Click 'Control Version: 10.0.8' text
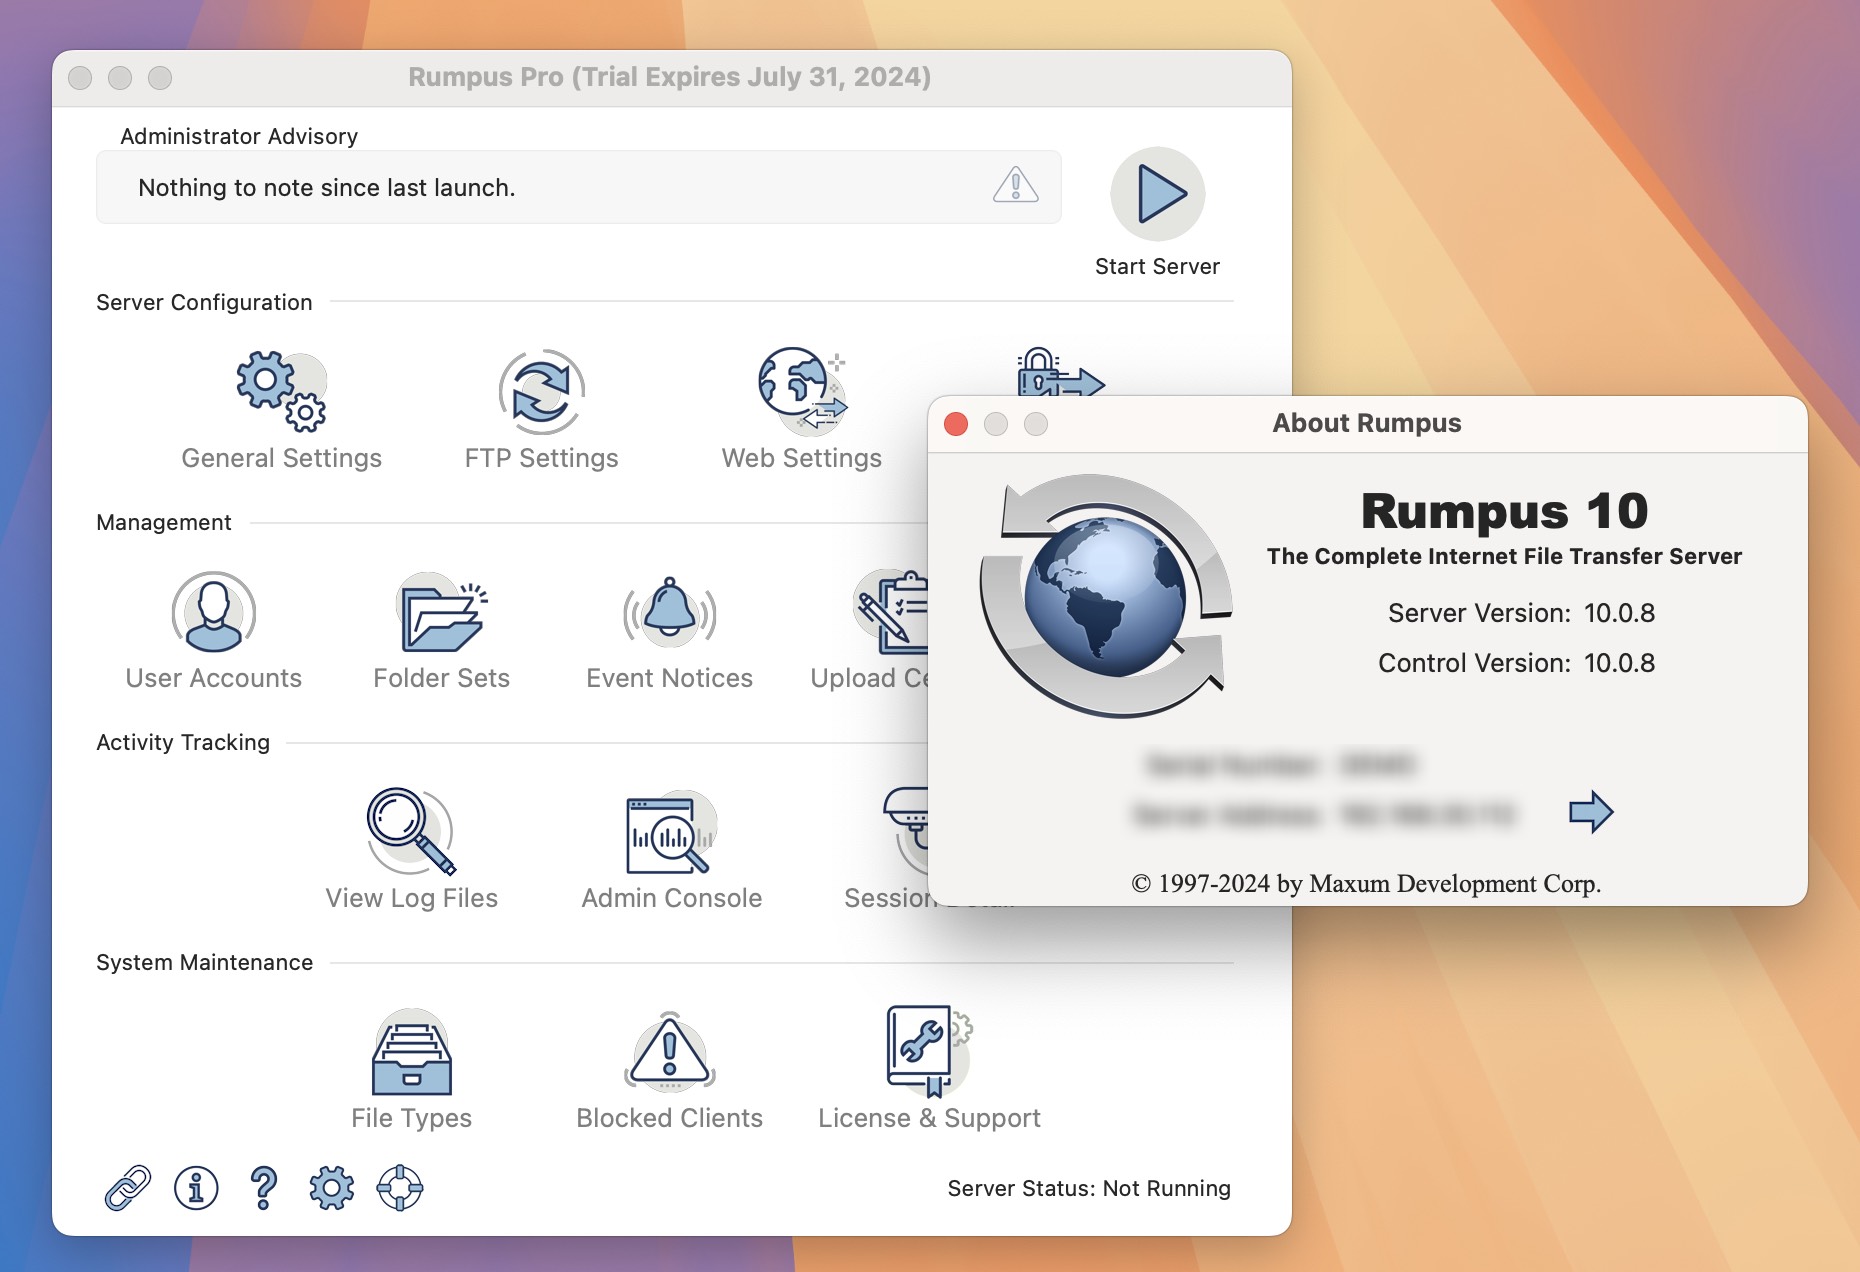Screen dimensions: 1860x1272 click(1516, 663)
